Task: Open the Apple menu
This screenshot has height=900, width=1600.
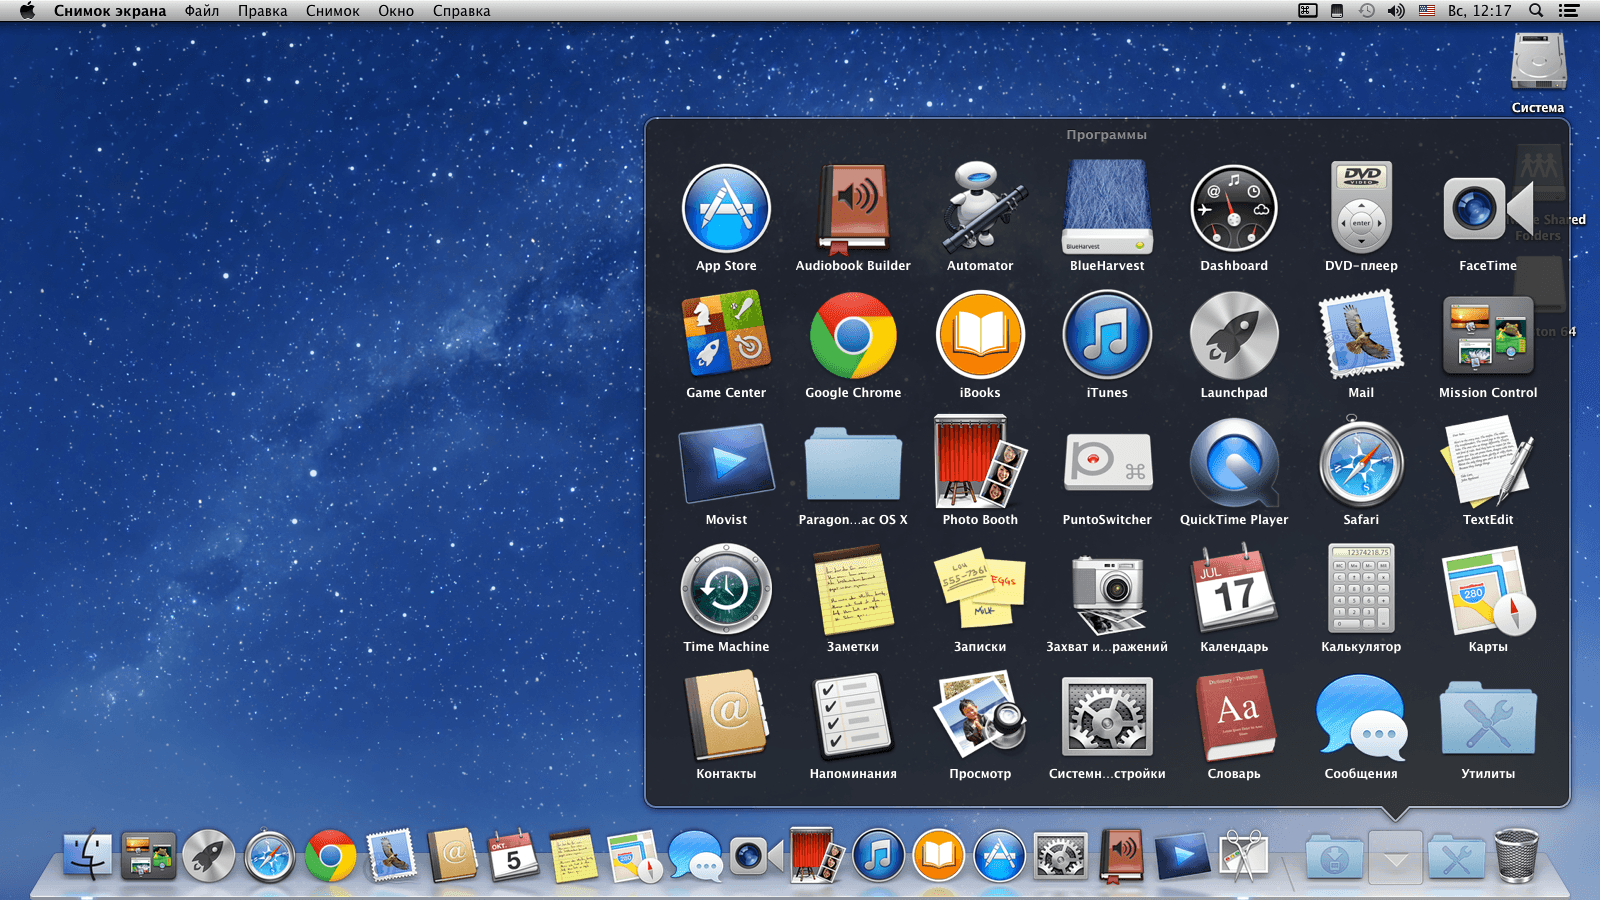Action: pos(27,11)
